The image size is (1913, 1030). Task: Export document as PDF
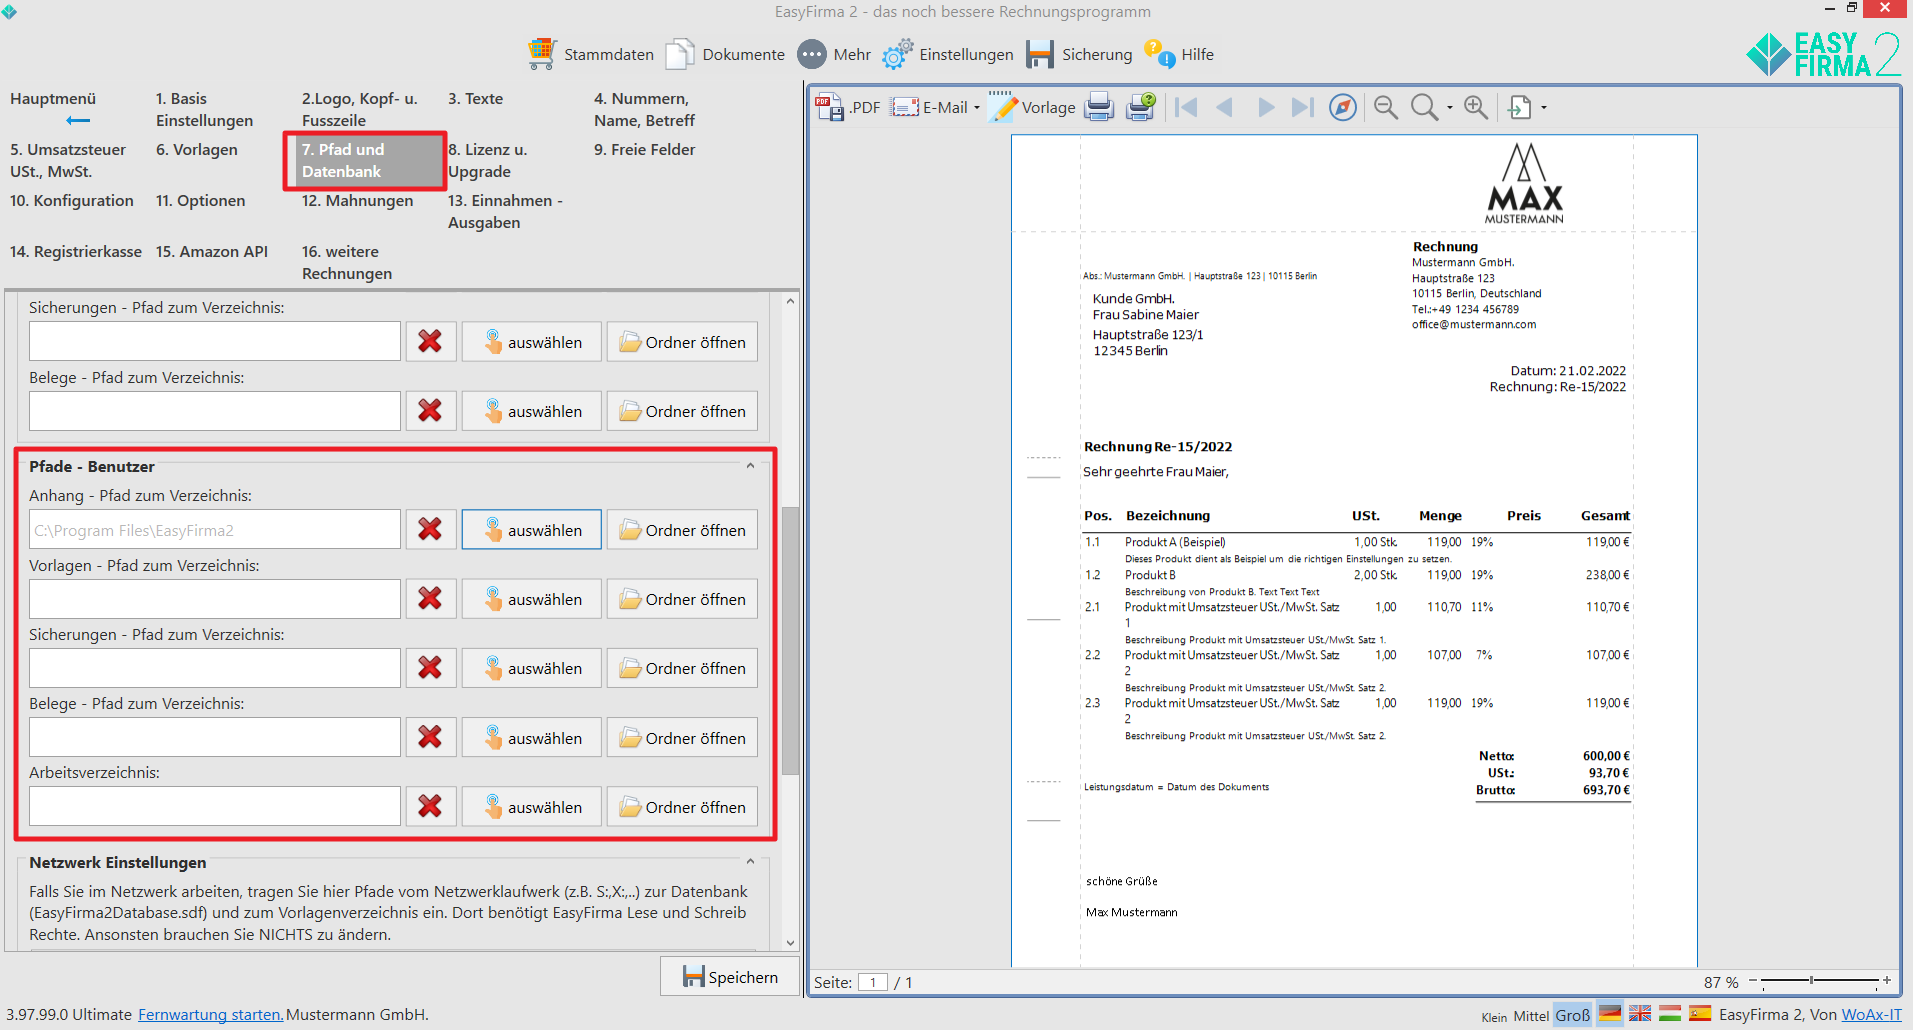coord(848,107)
